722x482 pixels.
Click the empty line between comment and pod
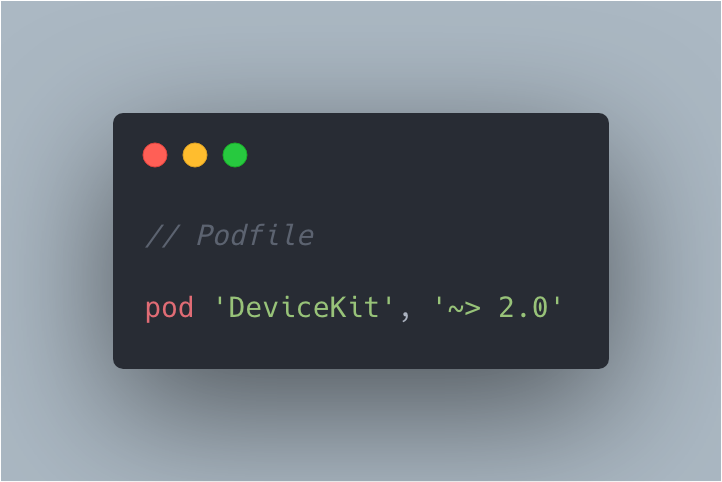[361, 272]
